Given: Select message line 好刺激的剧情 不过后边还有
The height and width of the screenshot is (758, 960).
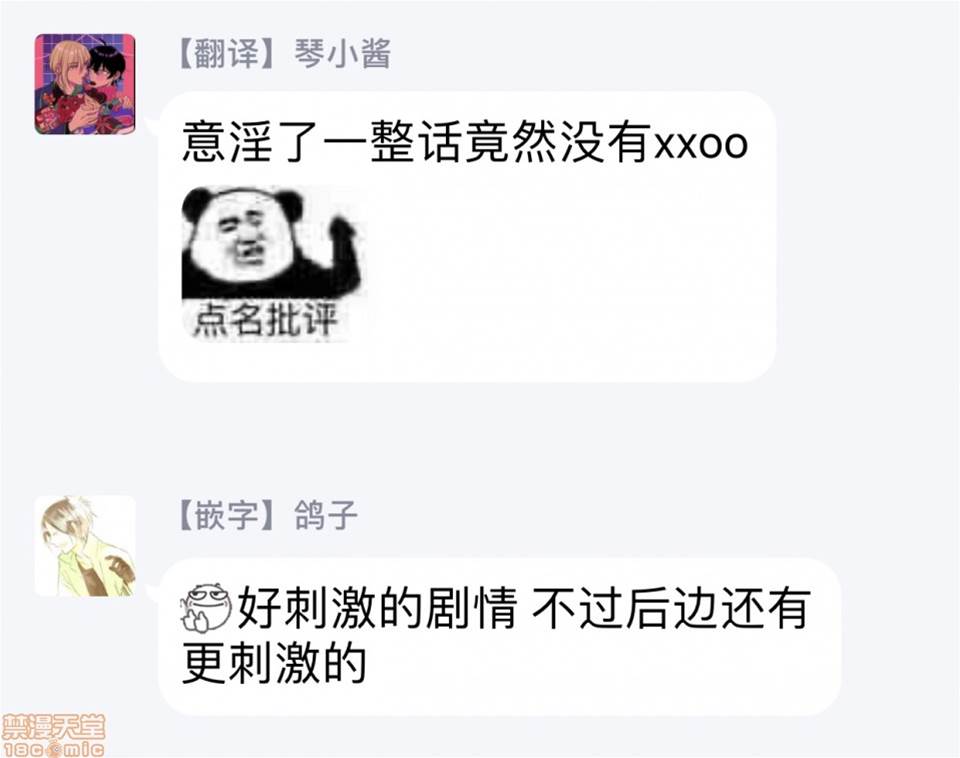Looking at the screenshot, I should [x=523, y=607].
